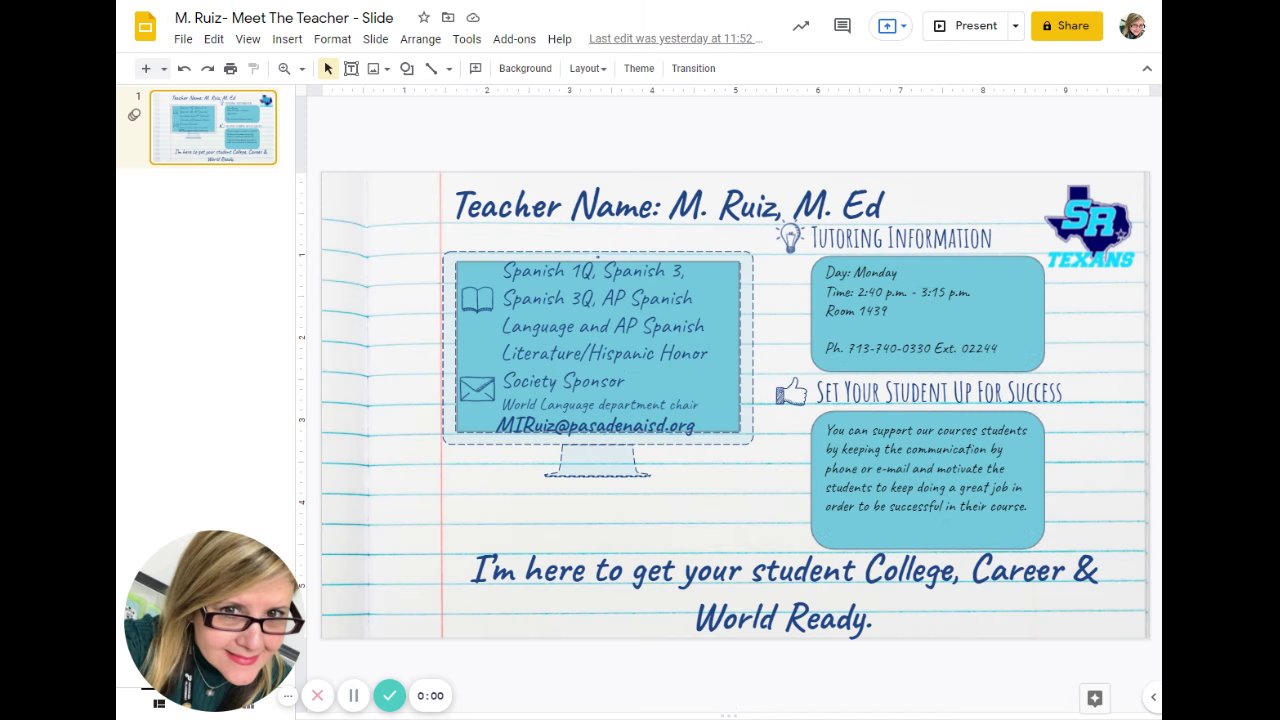Select the 'Tutoring Information' heading

click(901, 238)
